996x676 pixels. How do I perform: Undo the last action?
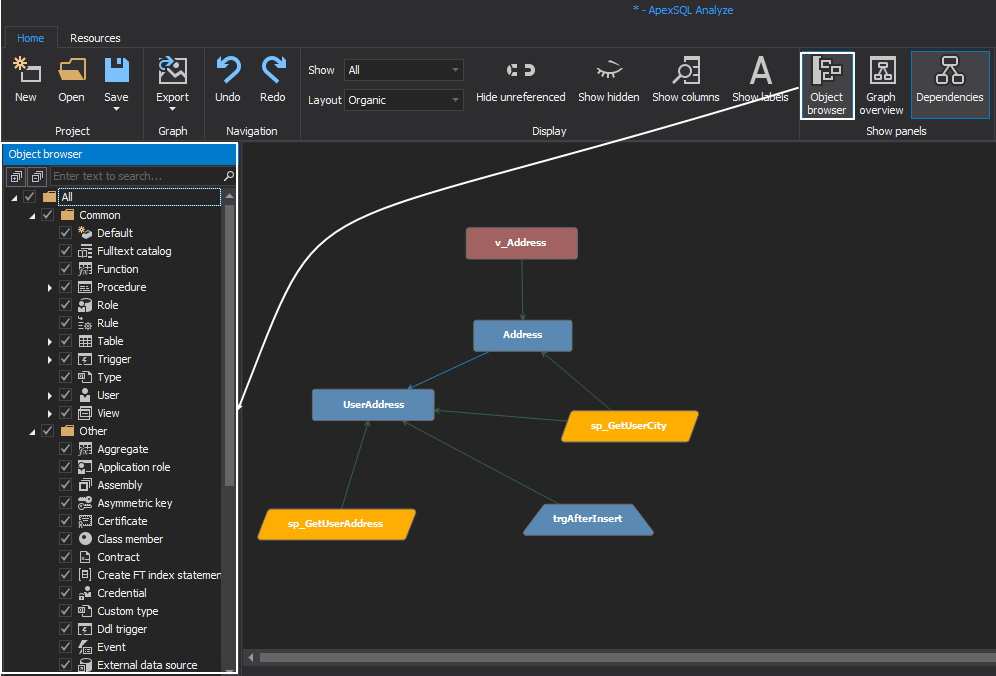pos(228,80)
